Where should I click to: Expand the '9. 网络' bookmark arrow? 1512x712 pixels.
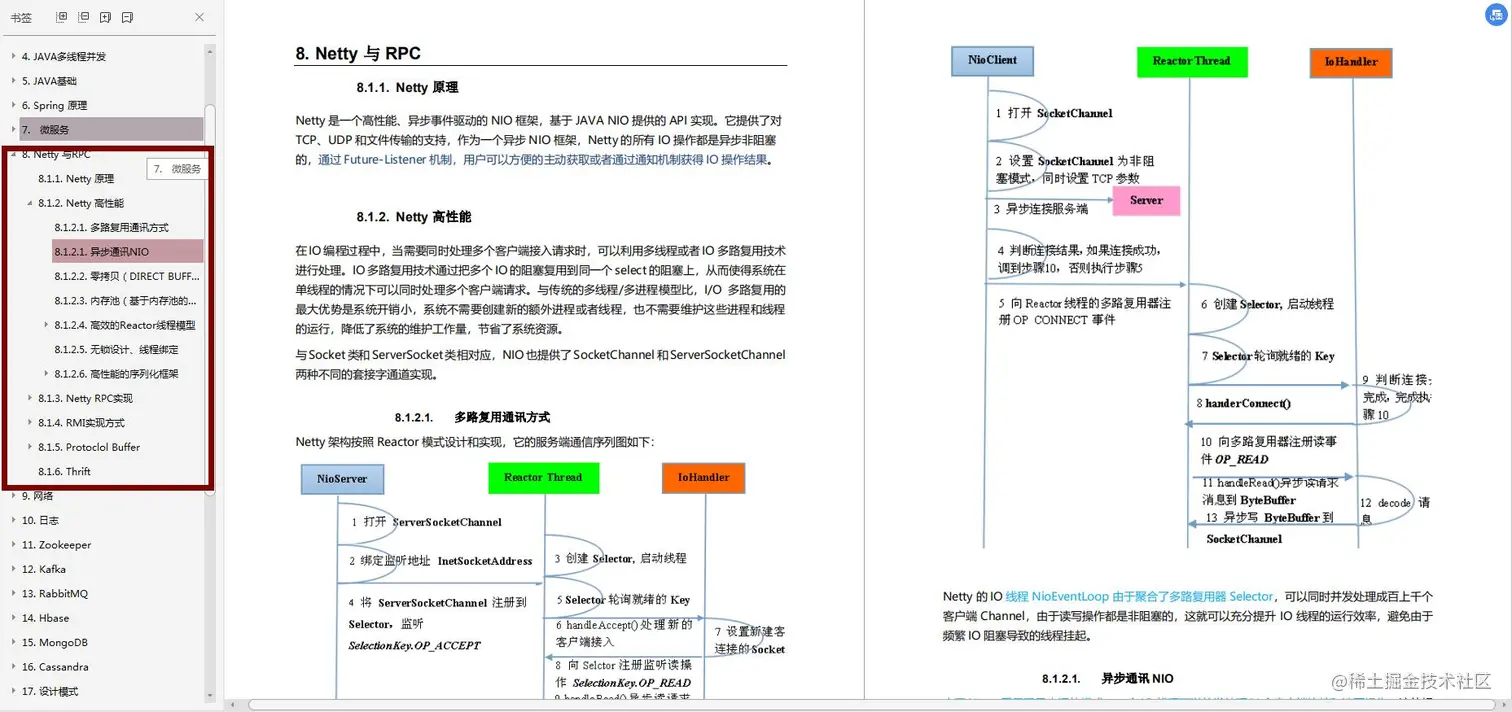point(13,496)
